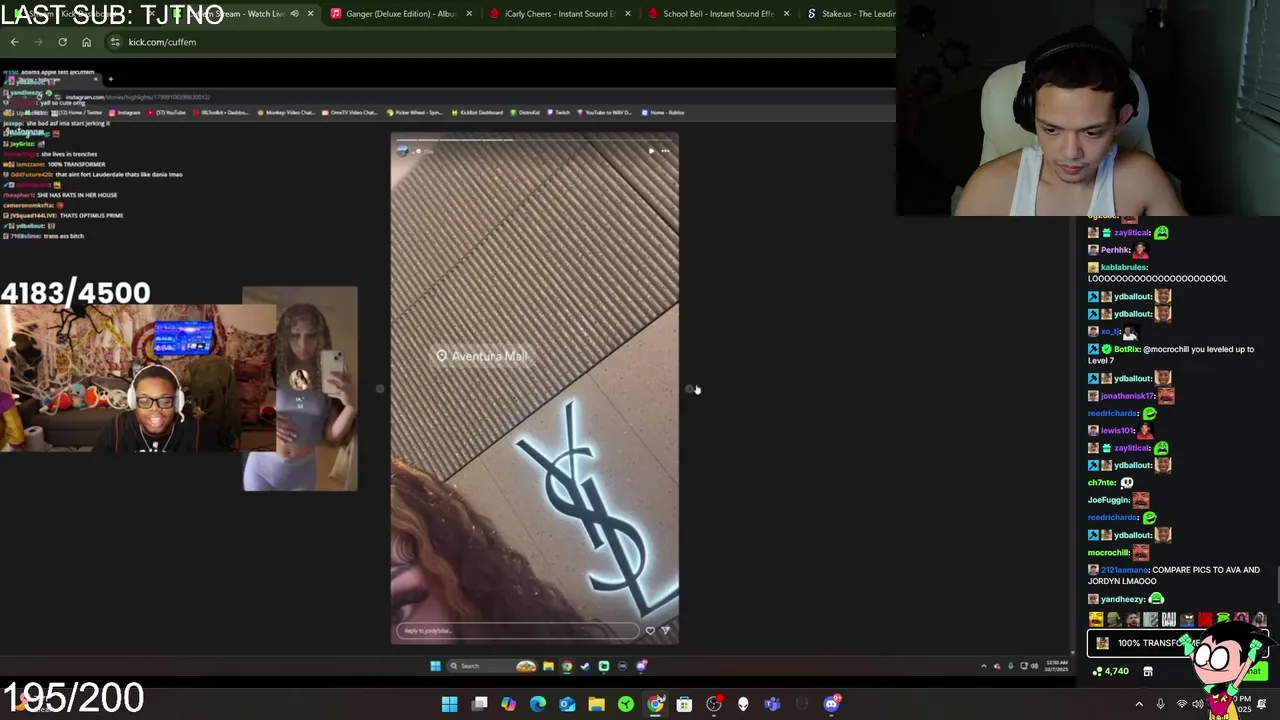The width and height of the screenshot is (1280, 720).
Task: Open the Wi-Fi network tray icon
Action: [x=1182, y=704]
